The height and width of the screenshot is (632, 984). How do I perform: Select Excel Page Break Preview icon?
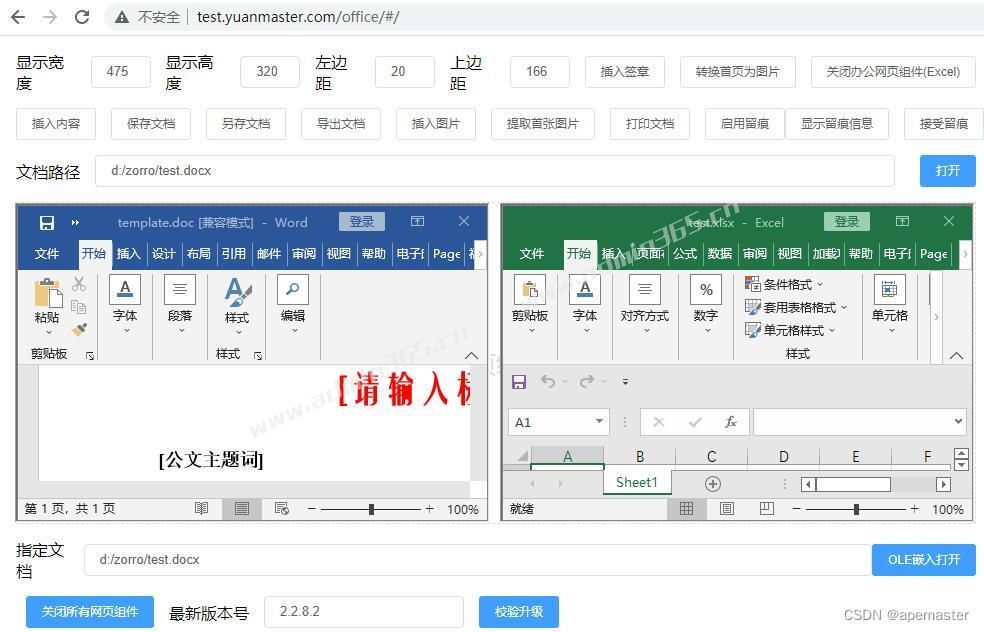[766, 508]
